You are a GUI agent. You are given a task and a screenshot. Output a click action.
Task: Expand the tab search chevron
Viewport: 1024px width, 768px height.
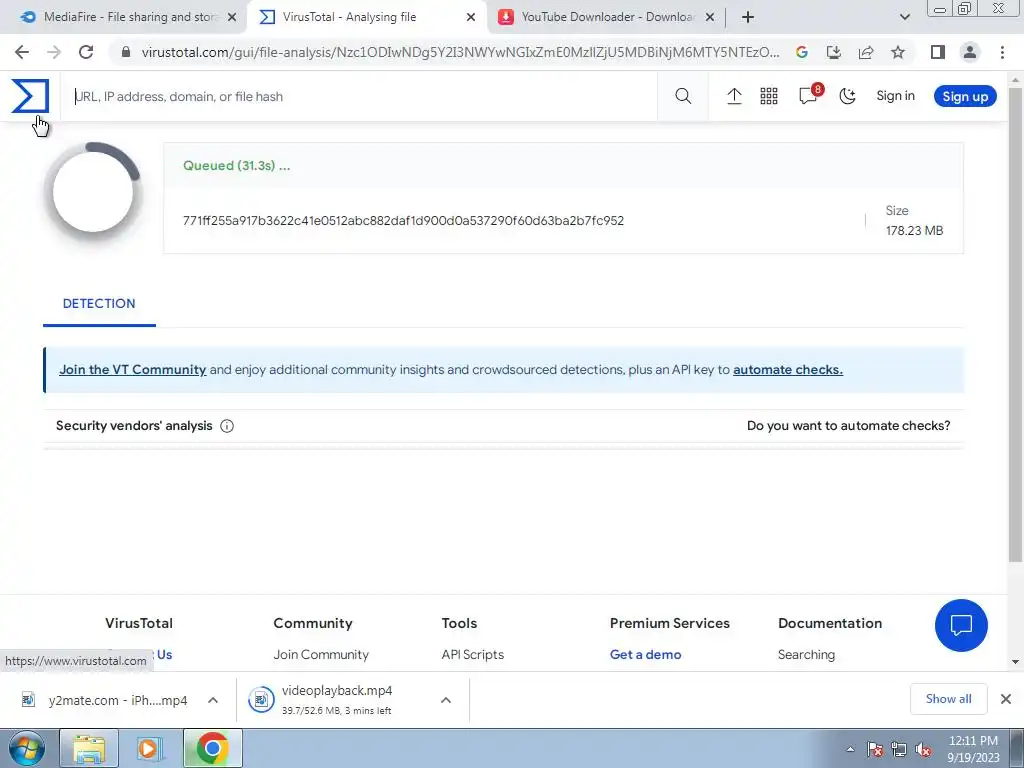[904, 17]
